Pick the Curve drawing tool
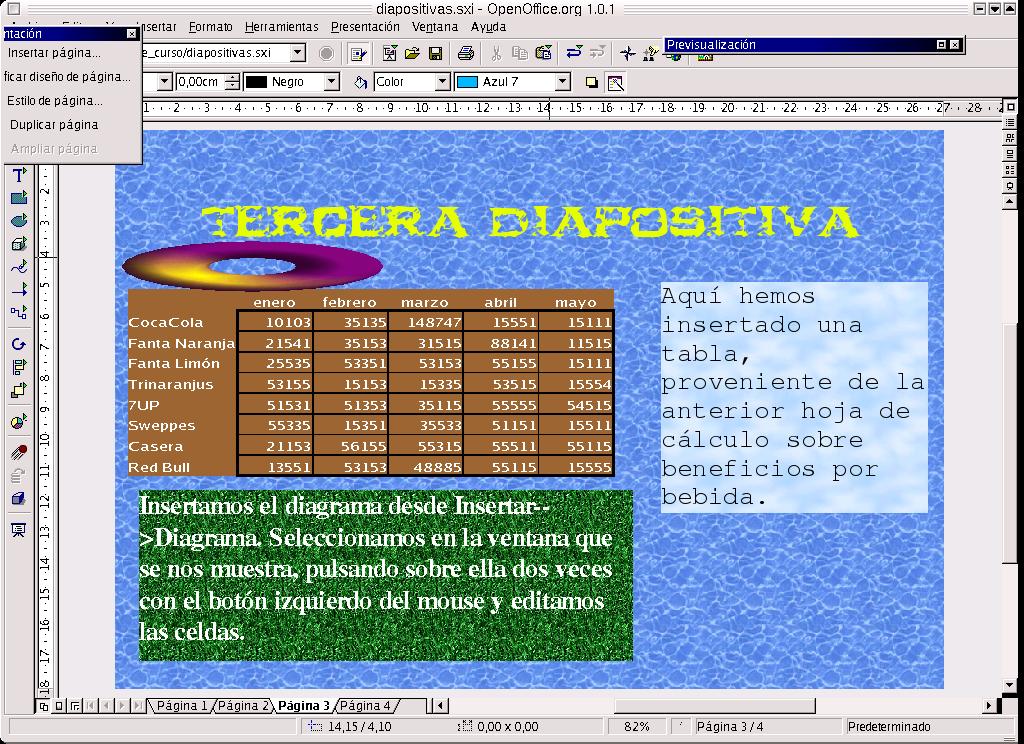The height and width of the screenshot is (744, 1024). [x=18, y=267]
